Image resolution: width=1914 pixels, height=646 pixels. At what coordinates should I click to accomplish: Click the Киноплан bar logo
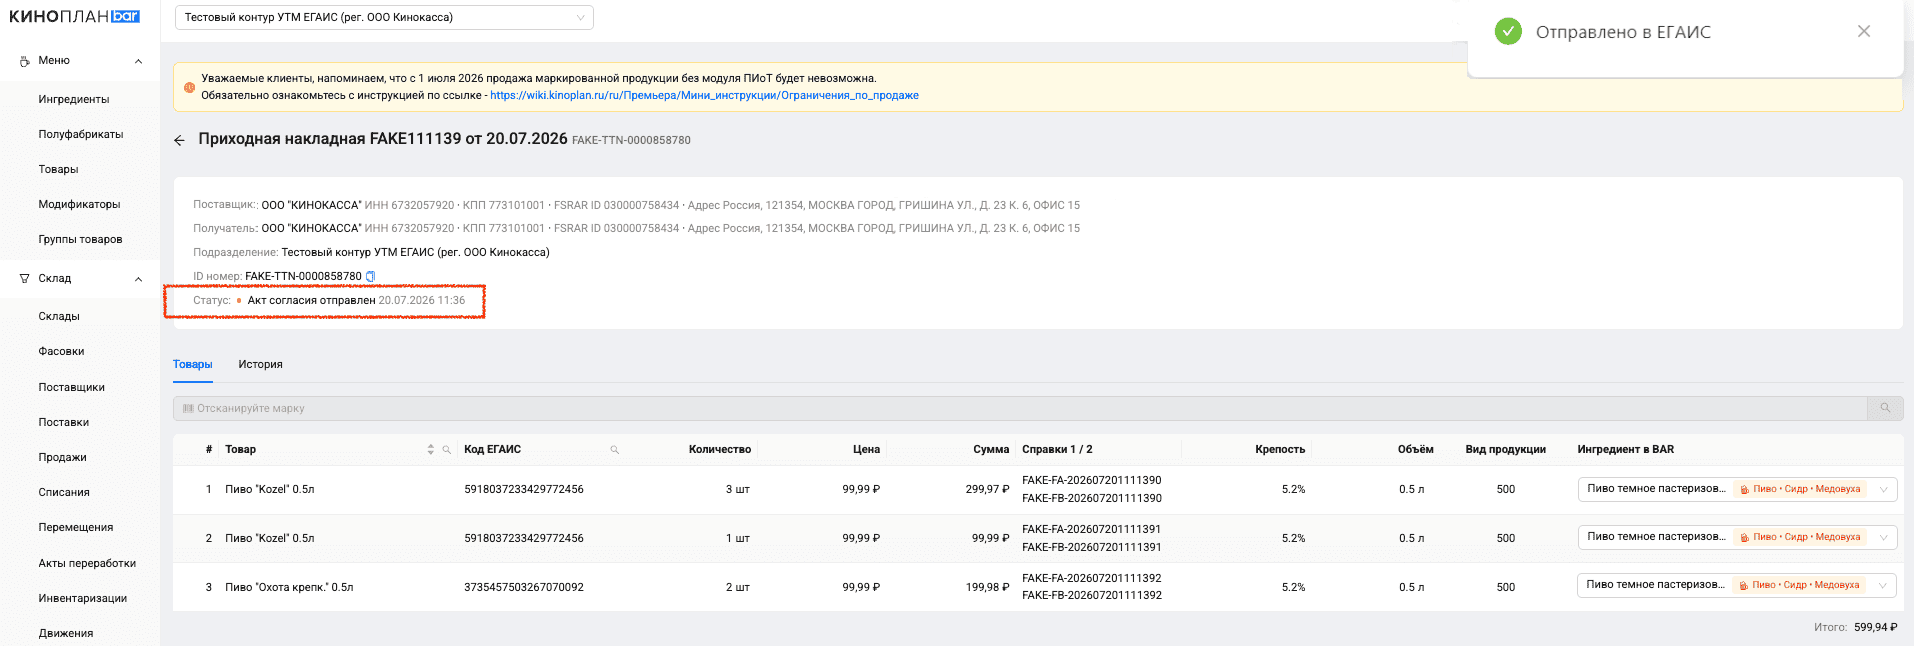pos(74,16)
